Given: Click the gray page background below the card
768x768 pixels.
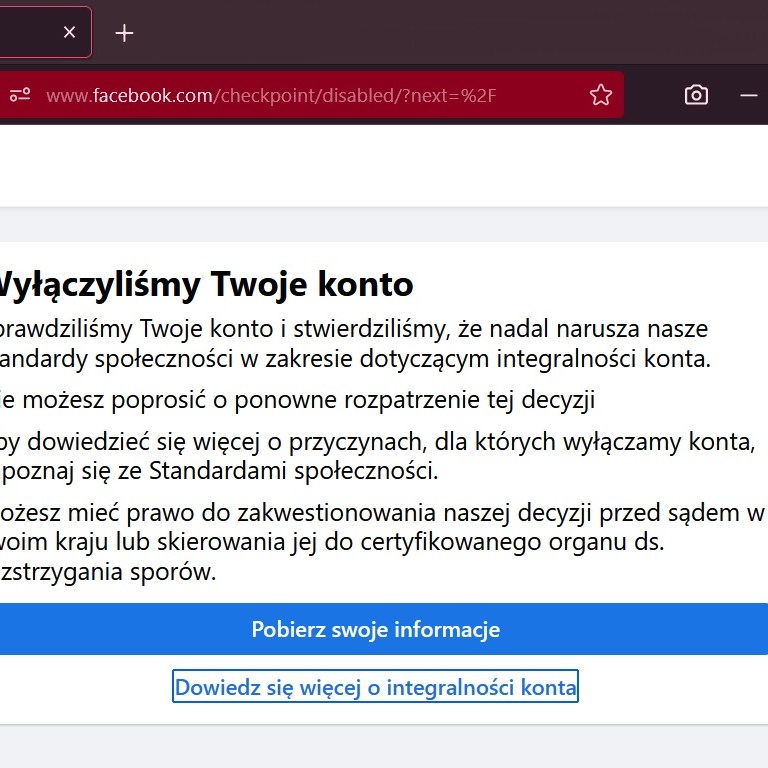Looking at the screenshot, I should click(384, 747).
